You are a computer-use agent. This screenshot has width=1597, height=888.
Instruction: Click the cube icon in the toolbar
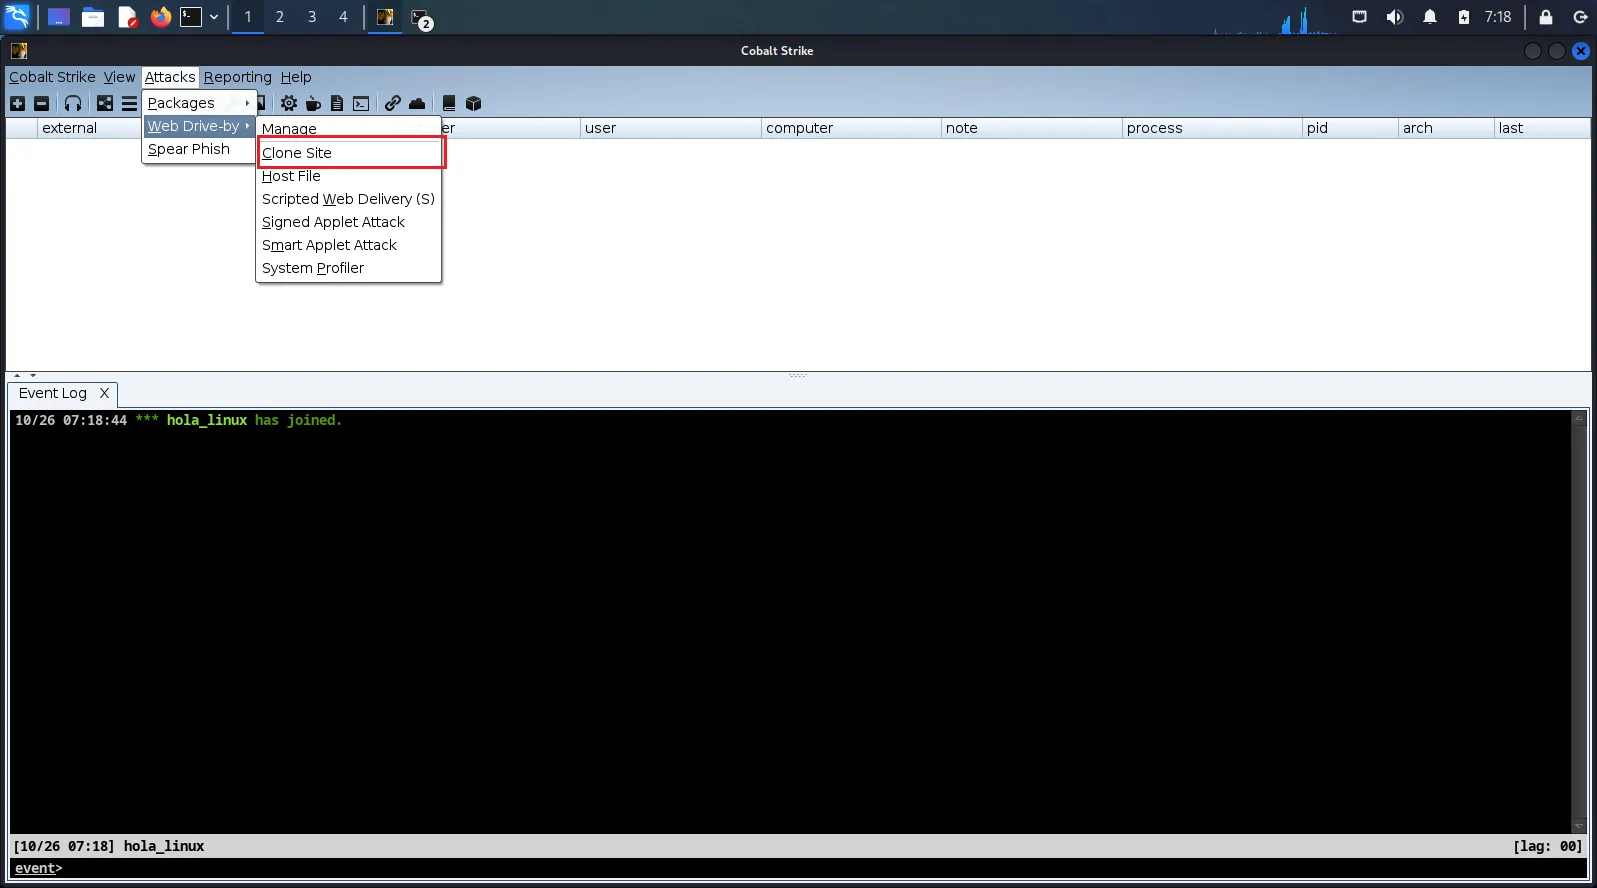tap(474, 103)
